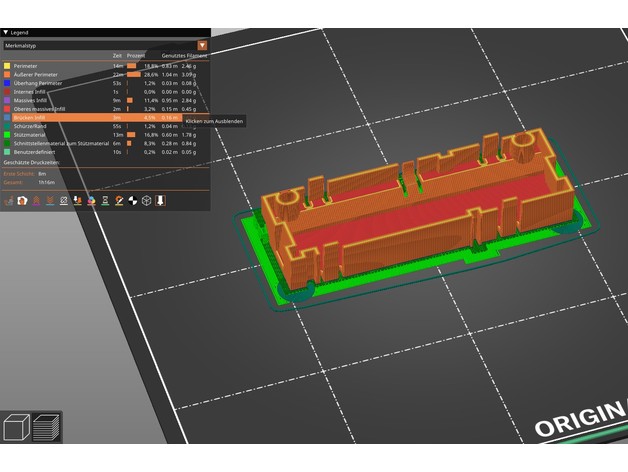Click the yellow Perimeter color swatch

click(7, 64)
